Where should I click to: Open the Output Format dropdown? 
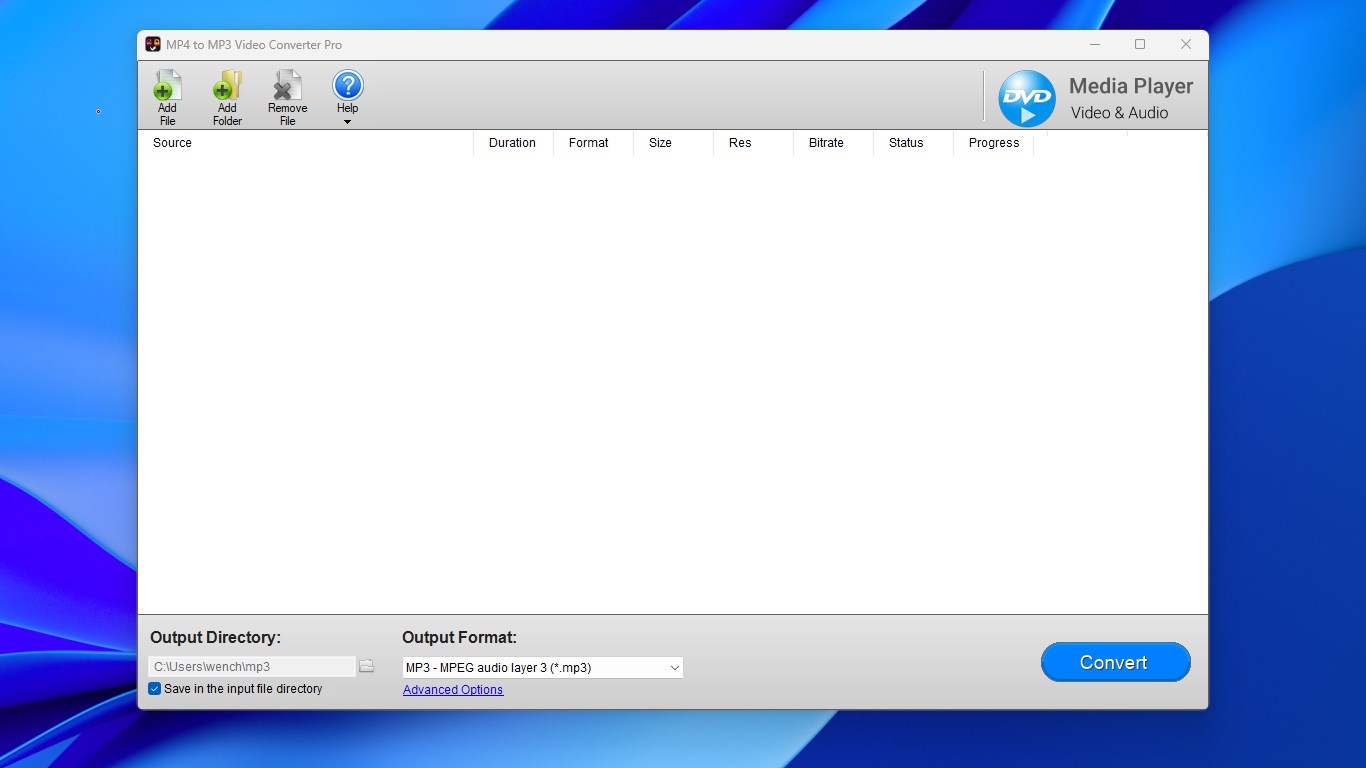pyautogui.click(x=542, y=668)
